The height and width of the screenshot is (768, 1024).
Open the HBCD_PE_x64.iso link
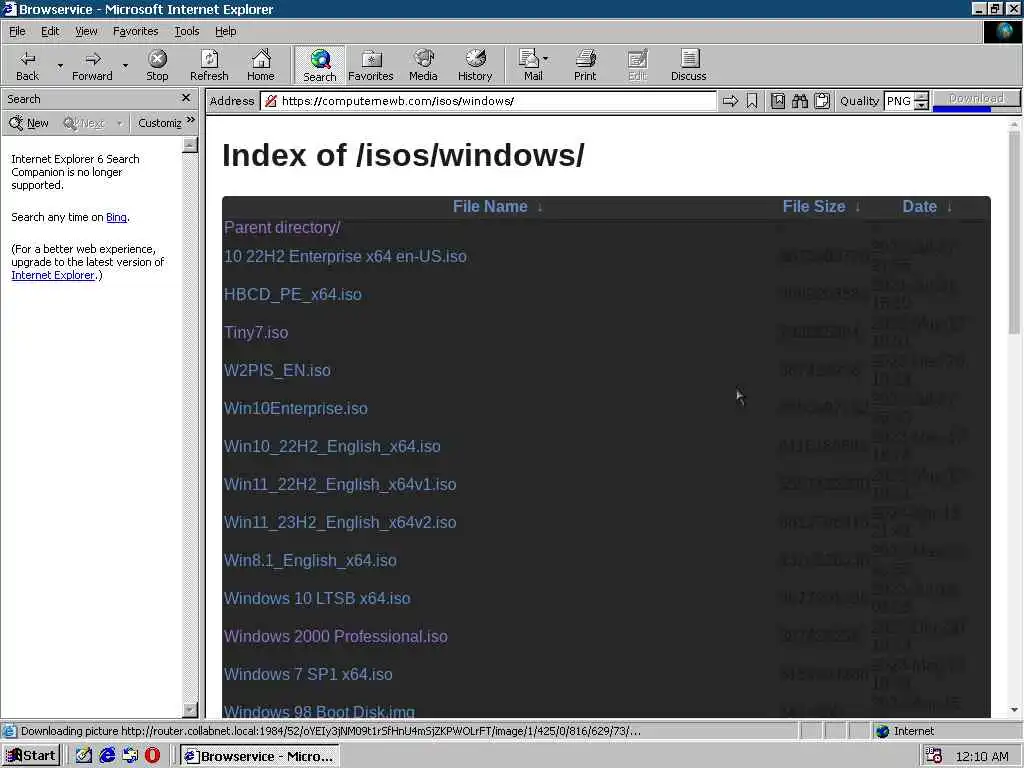pos(293,294)
